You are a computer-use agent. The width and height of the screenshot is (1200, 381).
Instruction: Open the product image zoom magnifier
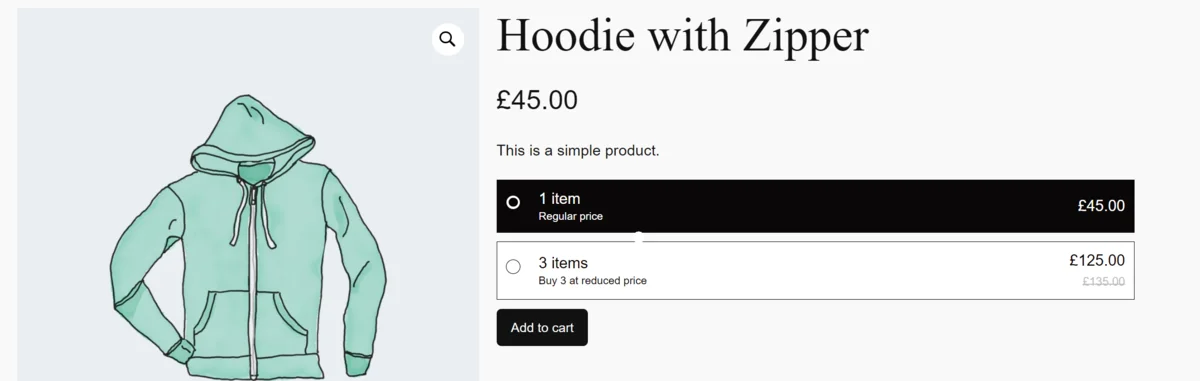click(447, 39)
